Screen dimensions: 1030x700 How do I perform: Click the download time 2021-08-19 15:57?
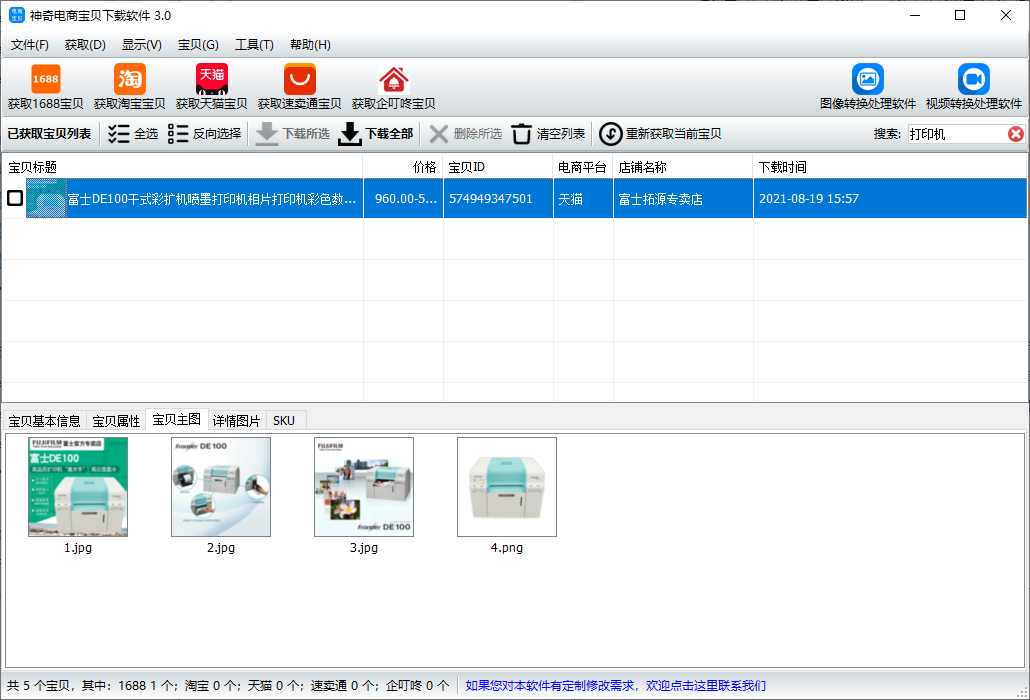[809, 198]
